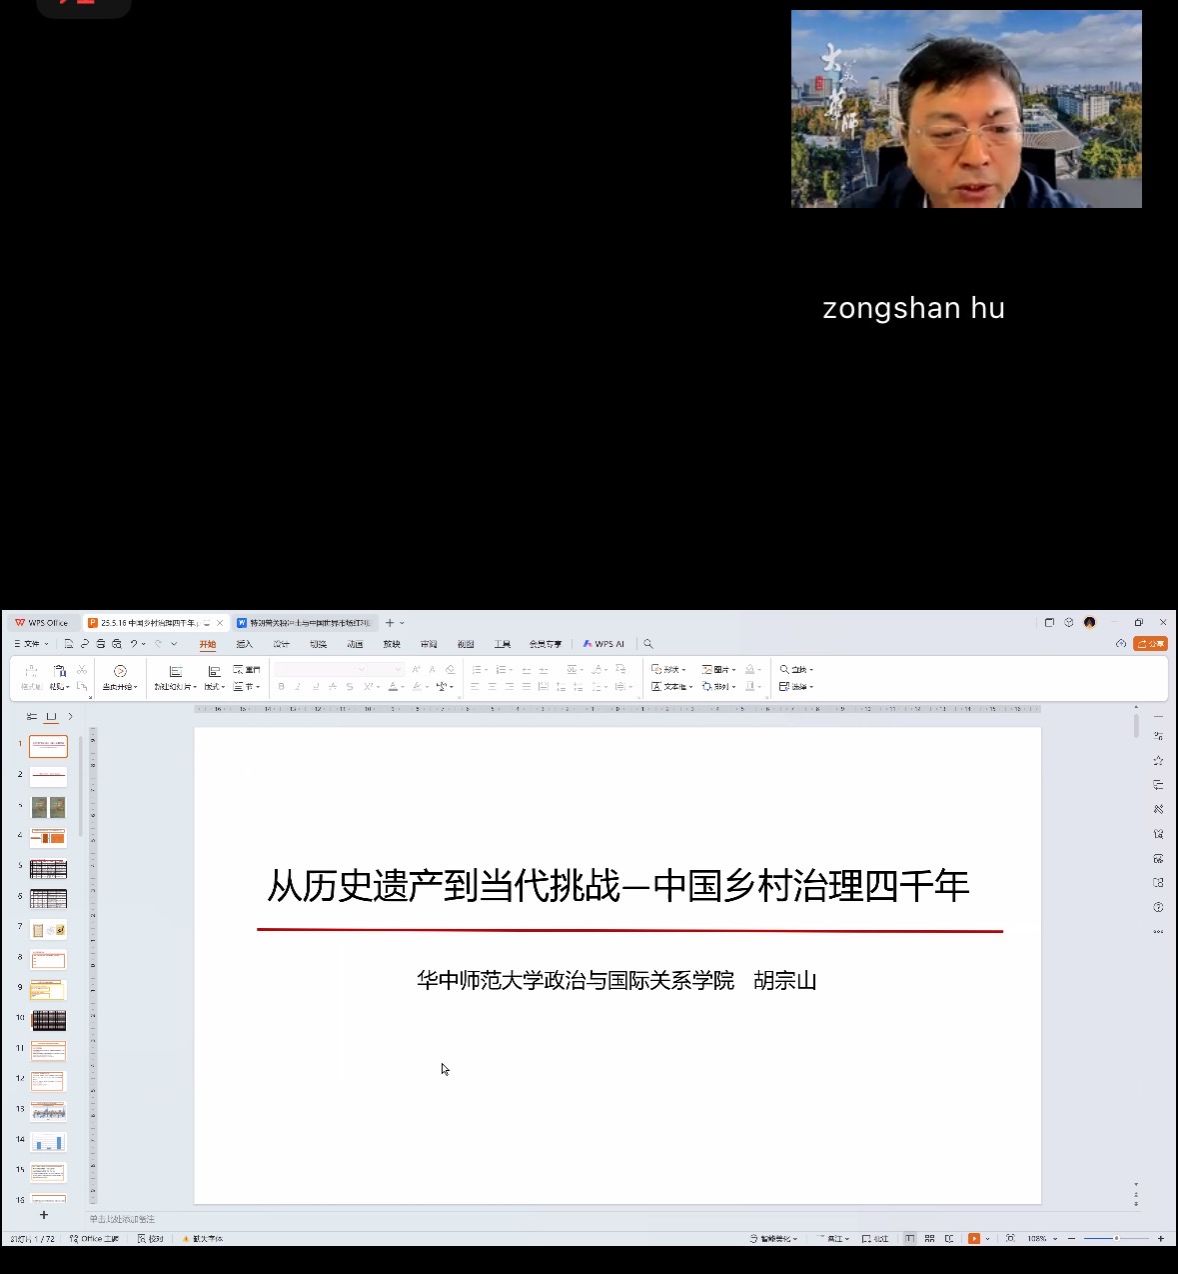Screen dimensions: 1178x1274
Task: Select slide 3 thumbnail in panel
Action: click(x=48, y=807)
